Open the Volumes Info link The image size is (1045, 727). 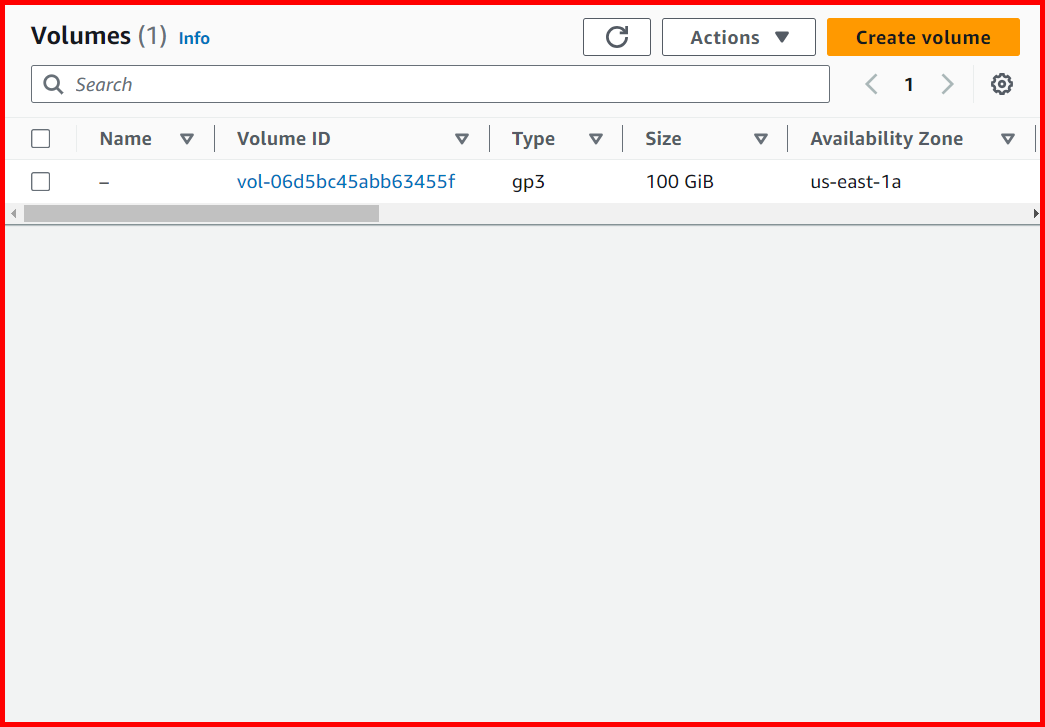click(x=194, y=38)
